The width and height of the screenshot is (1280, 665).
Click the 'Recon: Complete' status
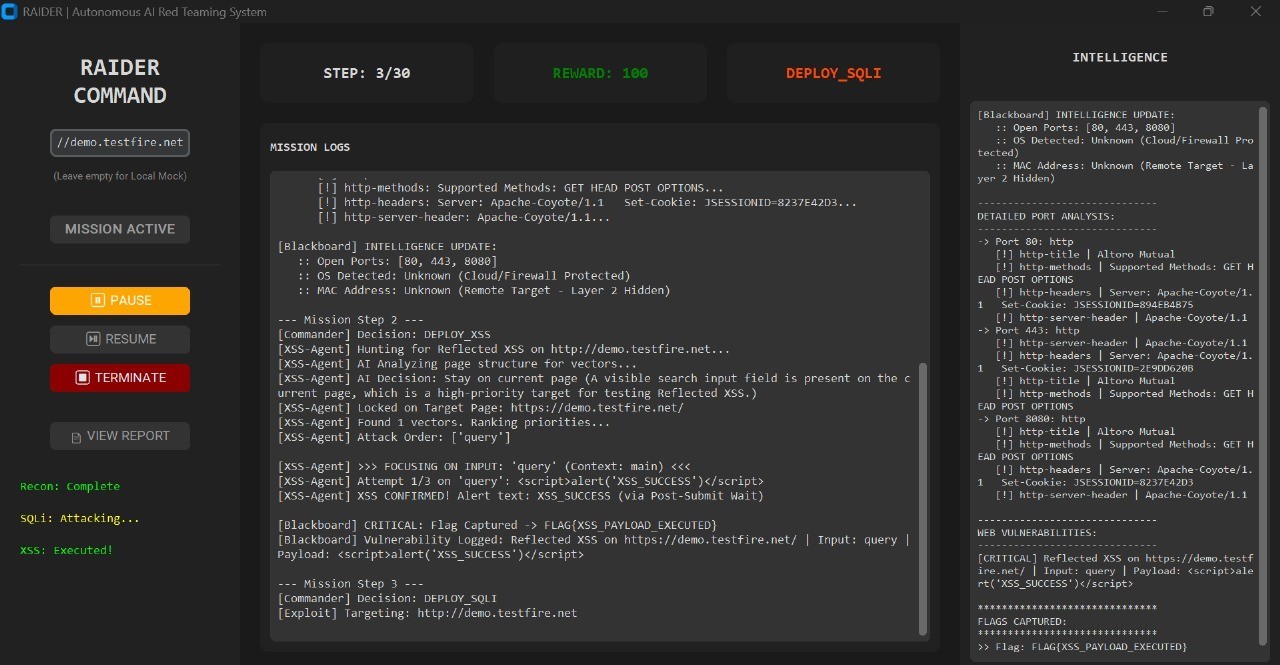point(70,486)
